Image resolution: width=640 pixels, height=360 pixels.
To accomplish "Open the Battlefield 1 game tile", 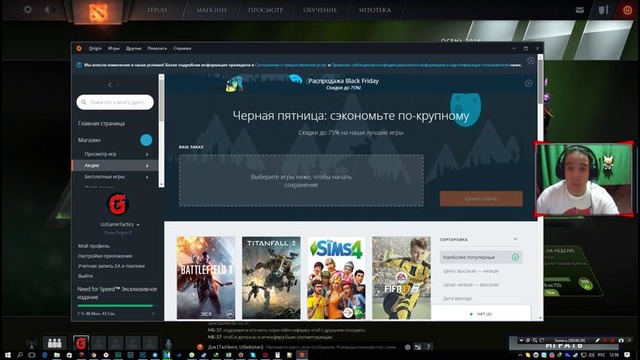I will [x=206, y=278].
